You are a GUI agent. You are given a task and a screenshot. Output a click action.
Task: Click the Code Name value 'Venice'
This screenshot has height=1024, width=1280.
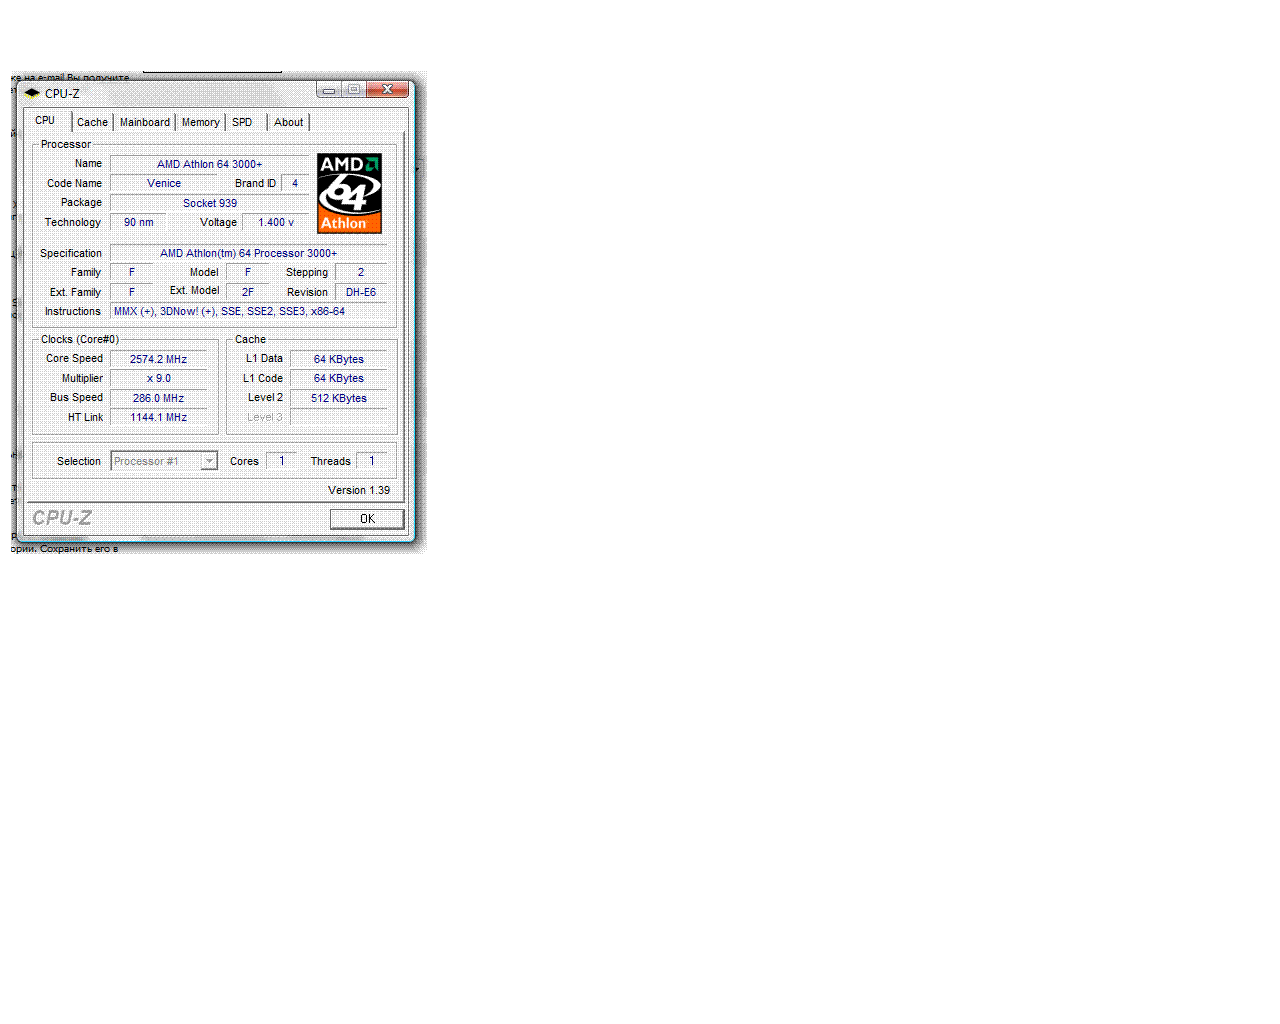point(164,183)
